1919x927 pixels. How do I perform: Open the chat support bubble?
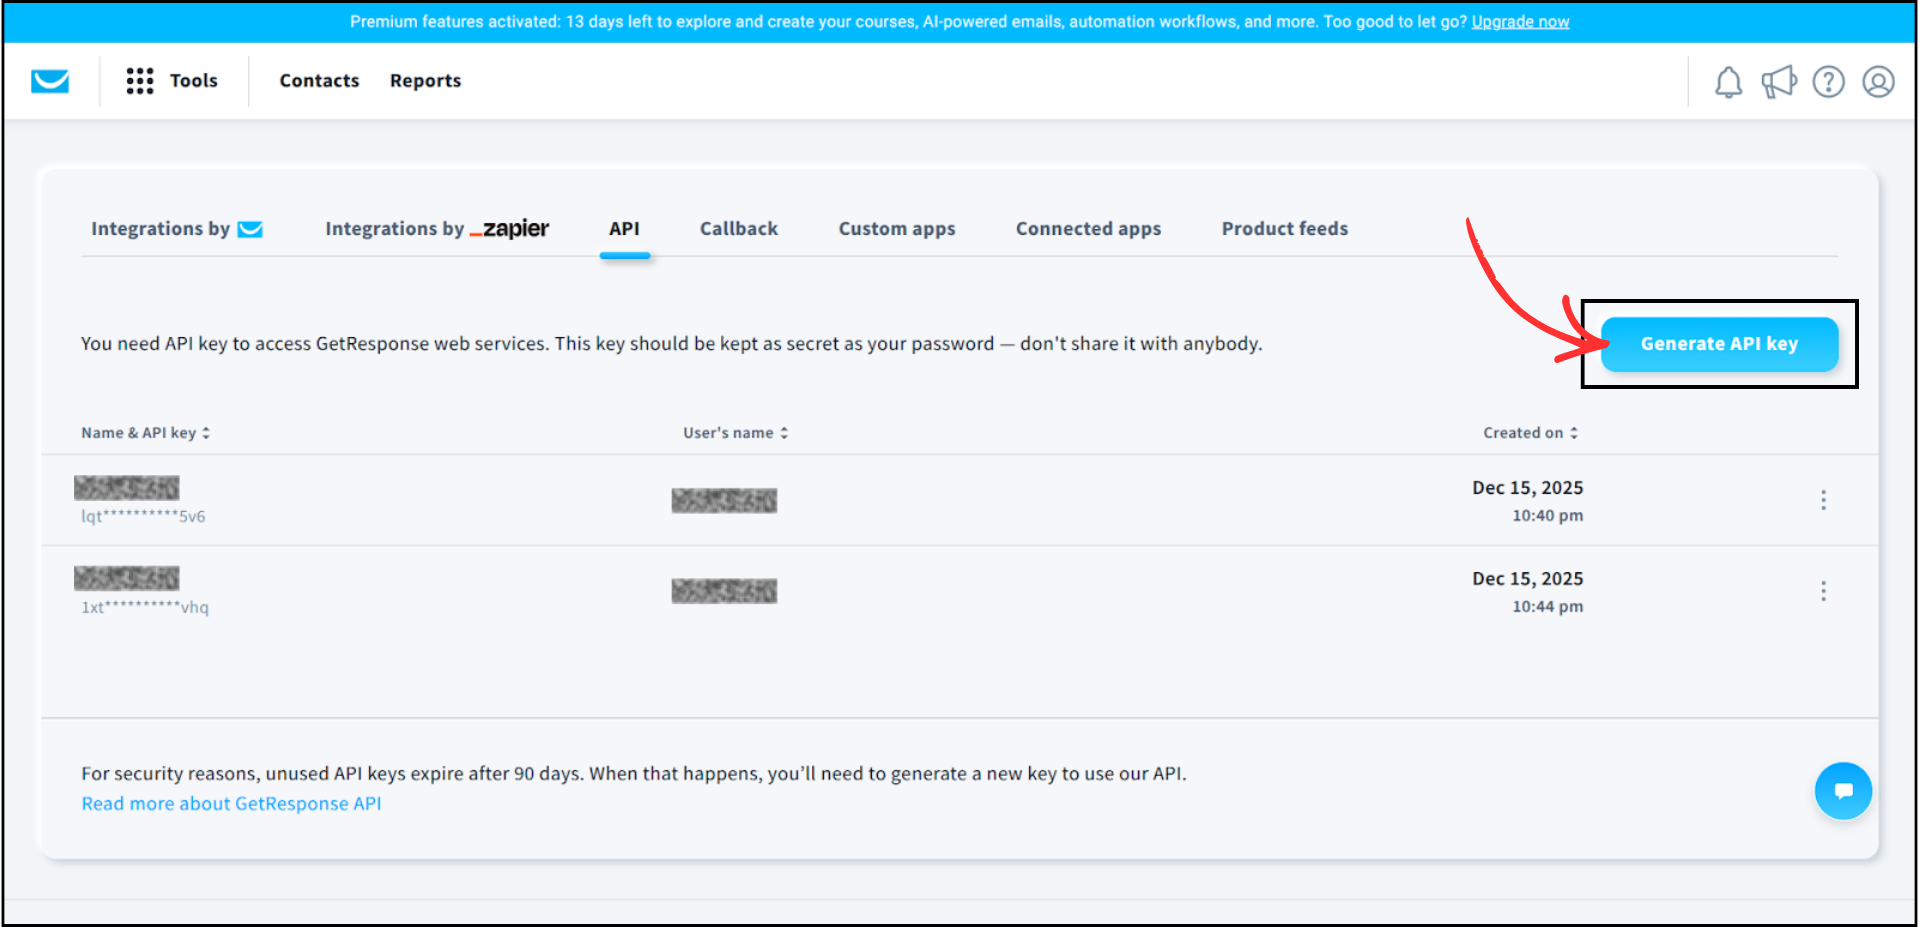point(1843,790)
